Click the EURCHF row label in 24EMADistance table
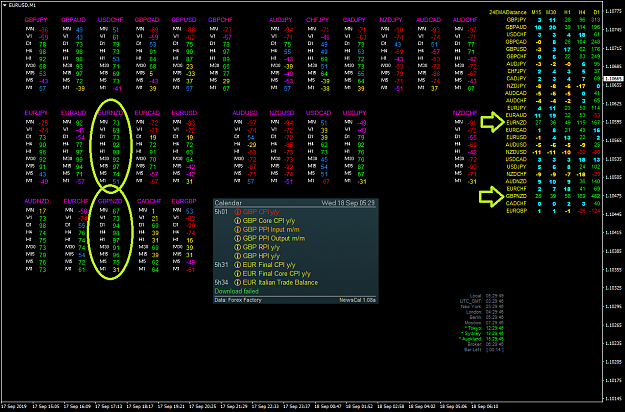The width and height of the screenshot is (625, 412). tap(517, 189)
